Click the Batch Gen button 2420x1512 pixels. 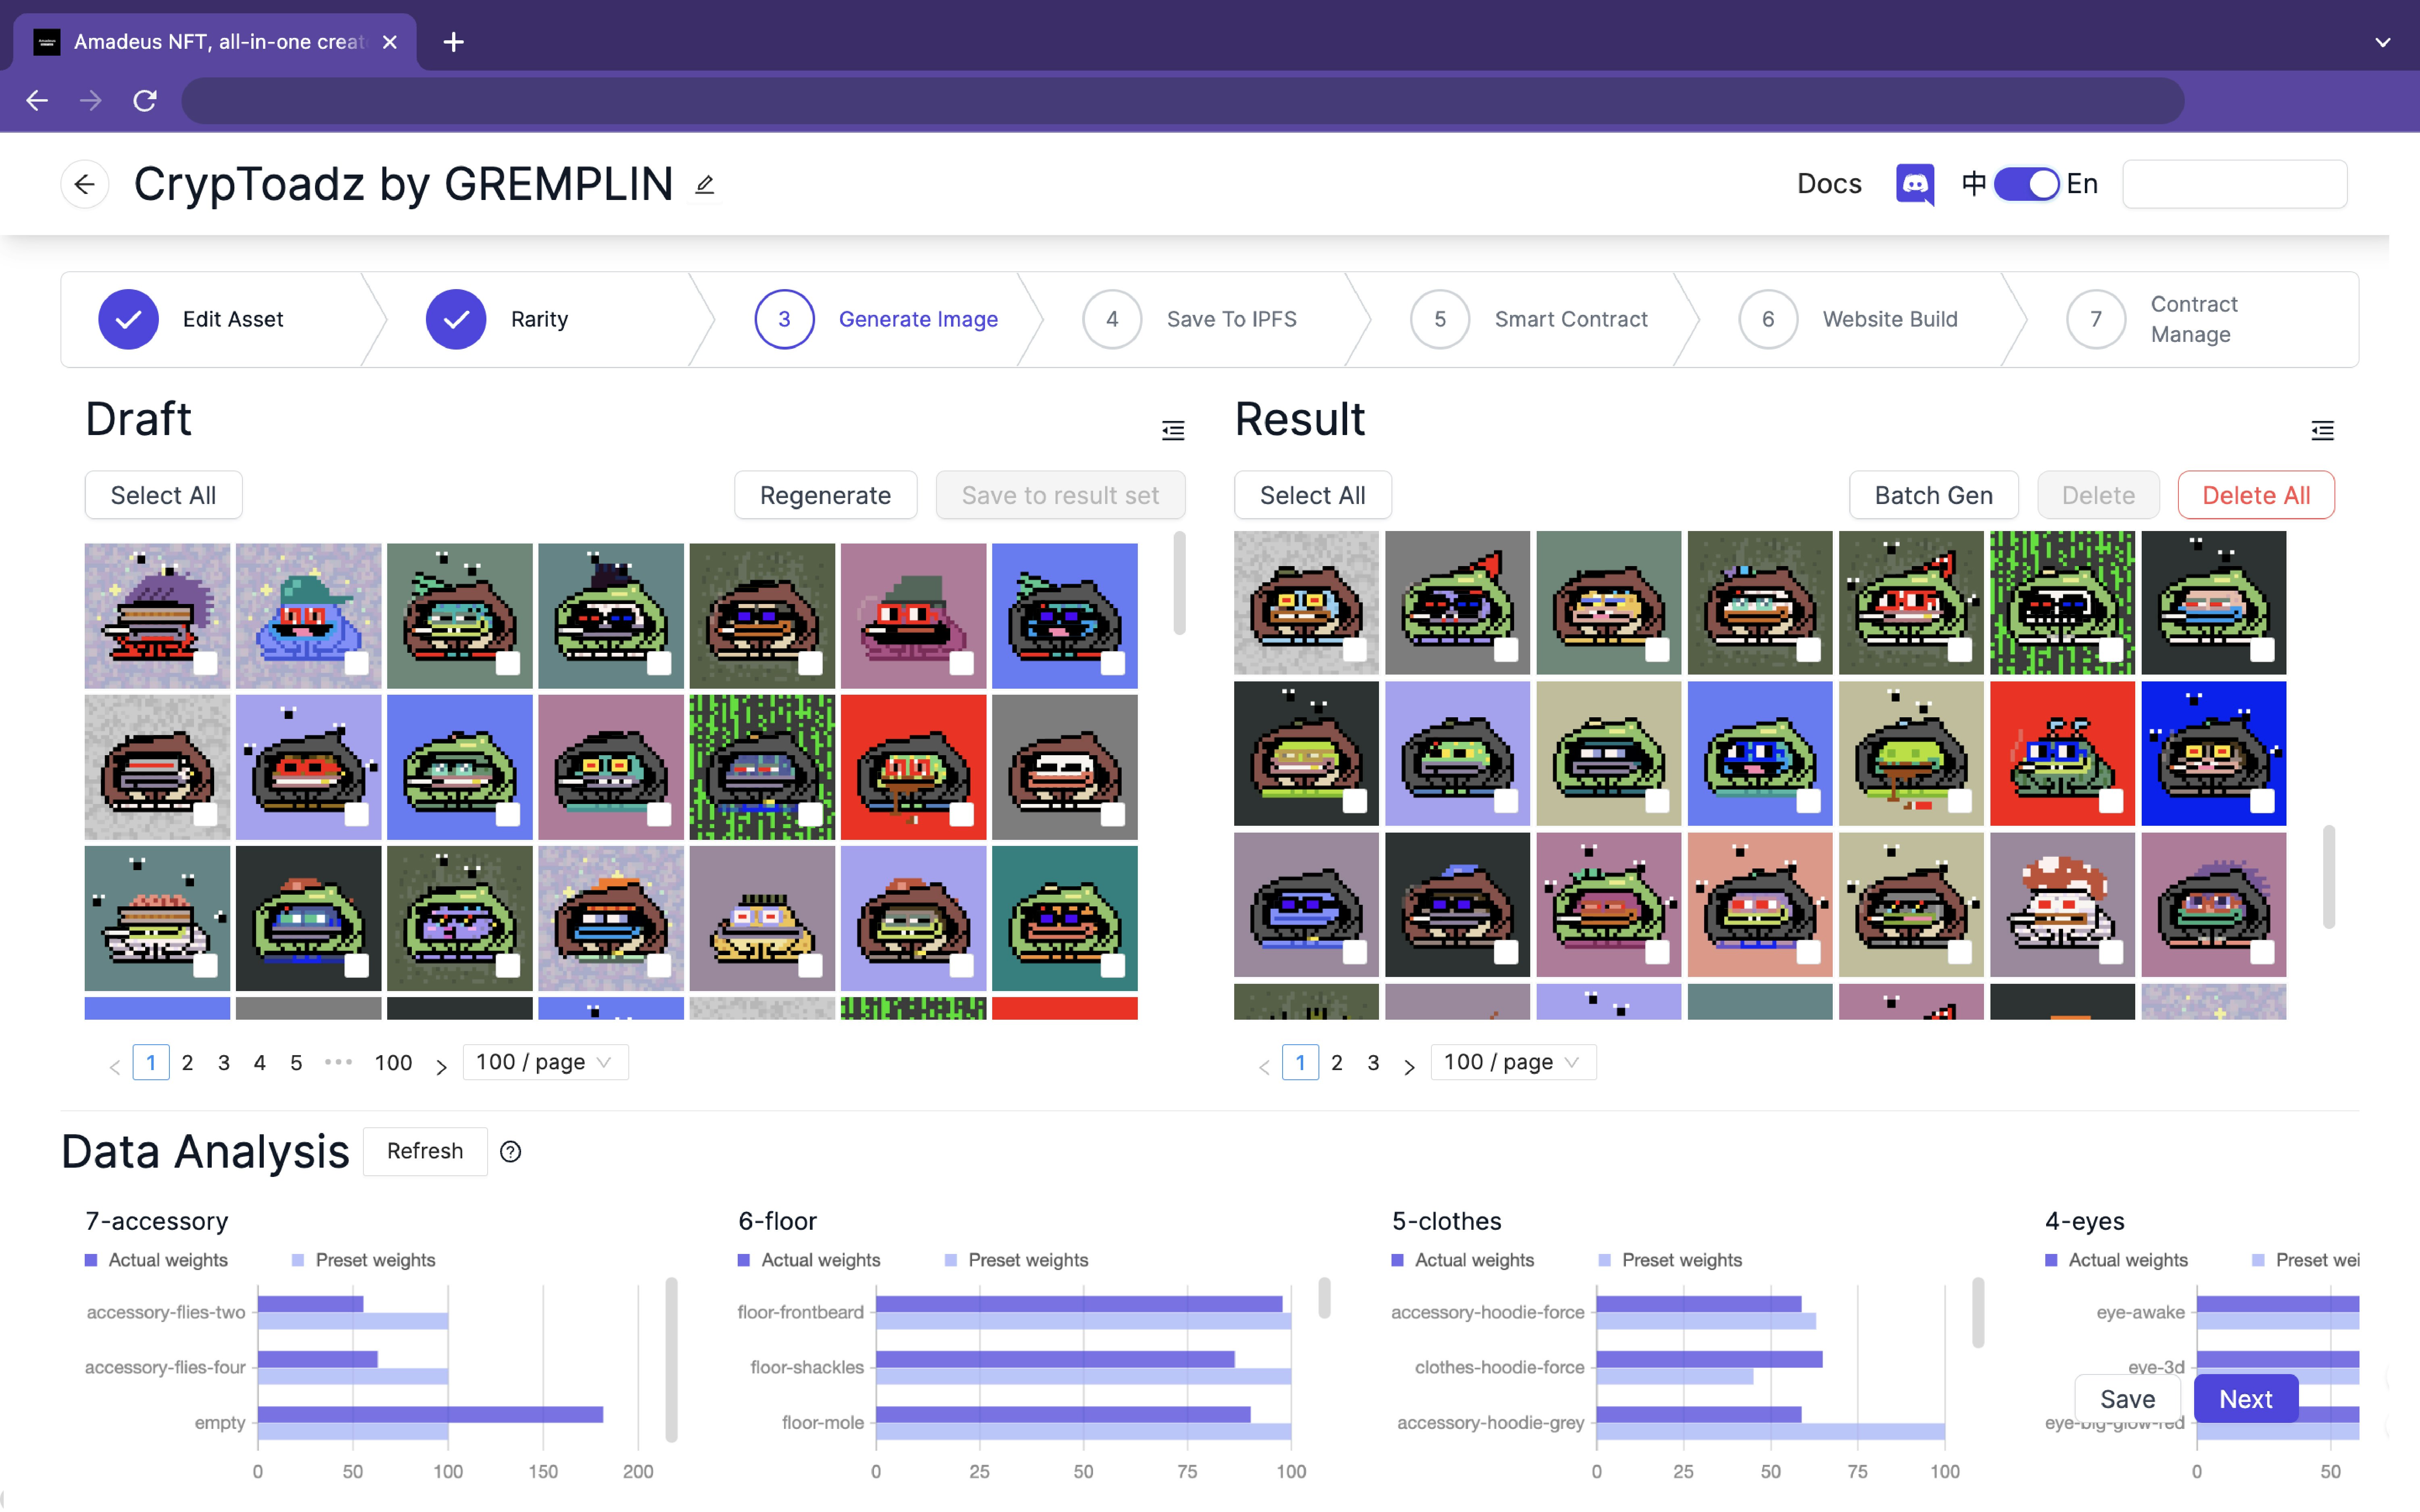point(1933,495)
